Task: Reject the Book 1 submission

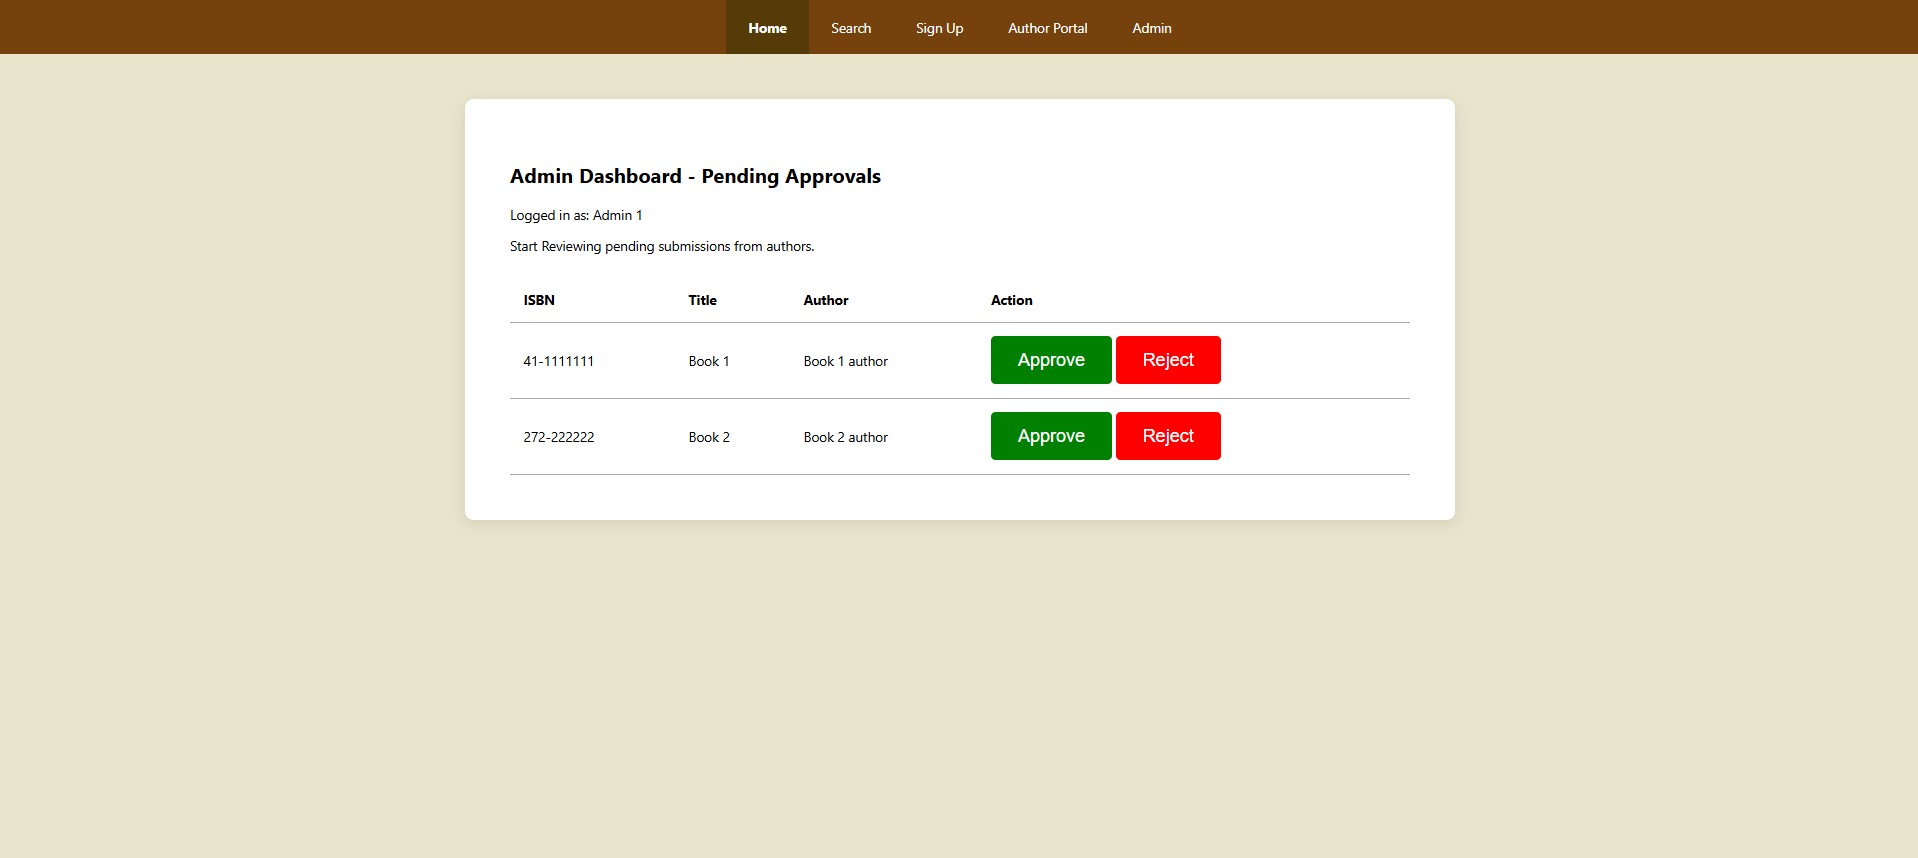Action: 1167,360
